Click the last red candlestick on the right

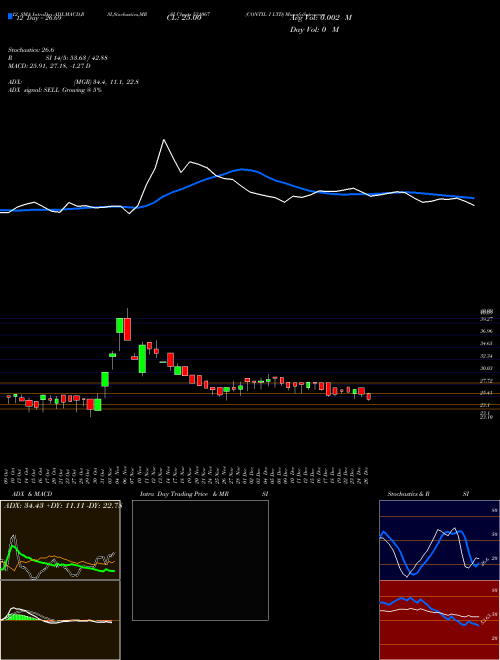(x=369, y=397)
